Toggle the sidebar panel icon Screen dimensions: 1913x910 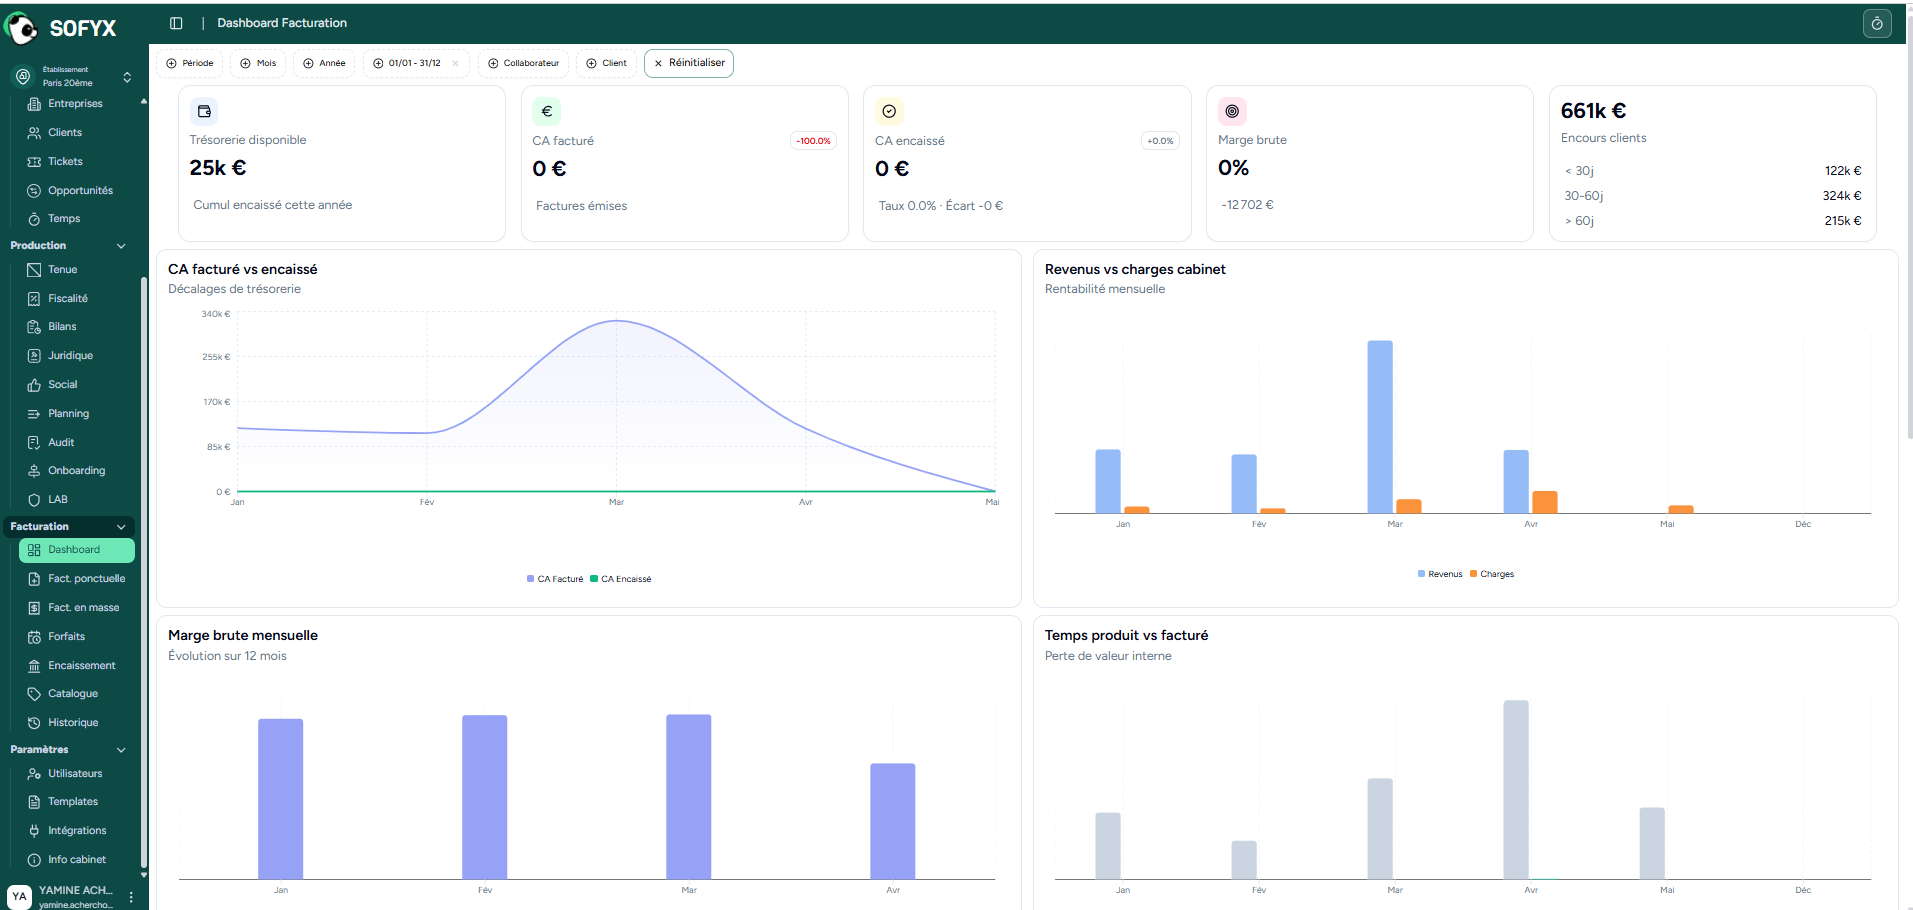176,23
